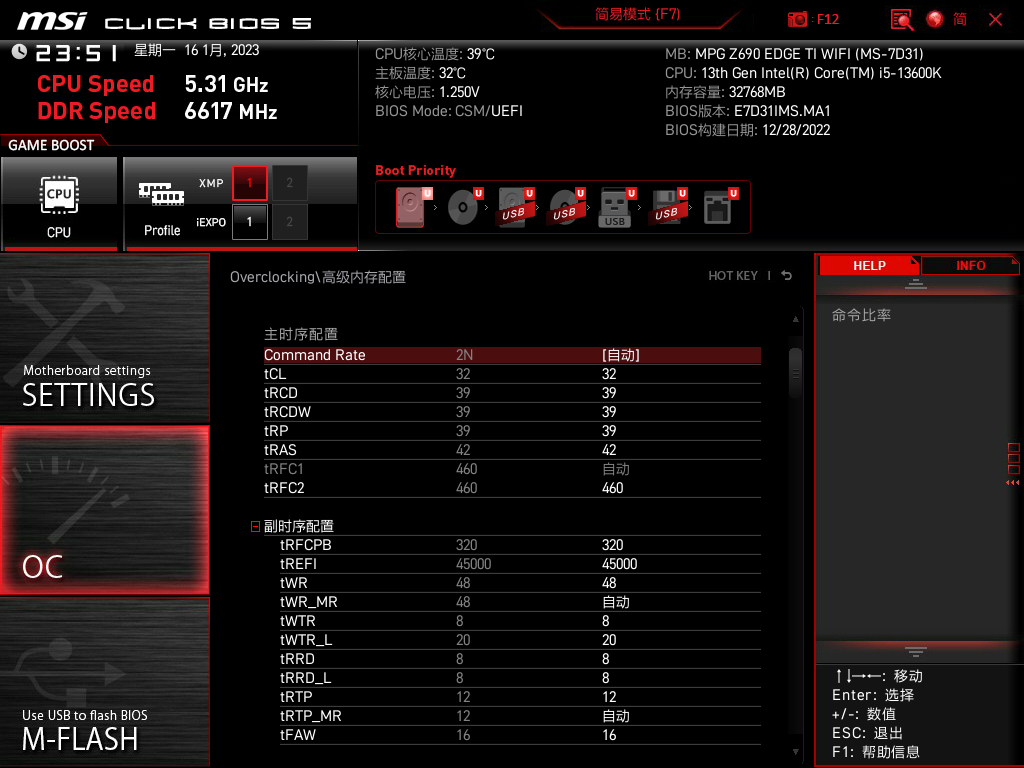Screen dimensions: 1024x768
Task: Click the clock icon beside the time
Action: pos(19,51)
